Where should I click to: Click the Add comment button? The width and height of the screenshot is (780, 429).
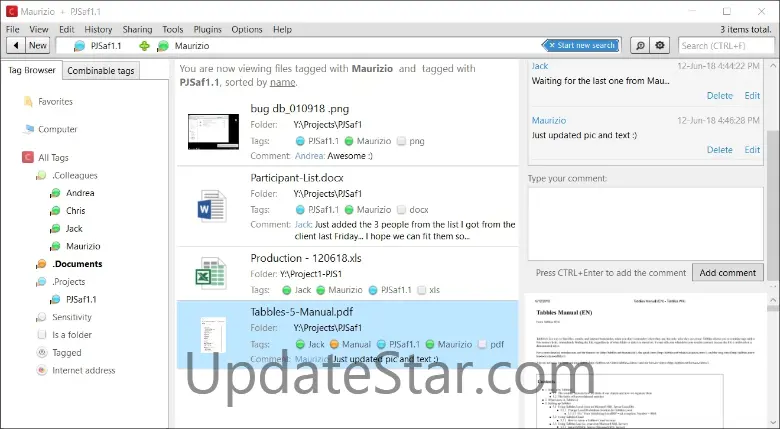tap(727, 273)
